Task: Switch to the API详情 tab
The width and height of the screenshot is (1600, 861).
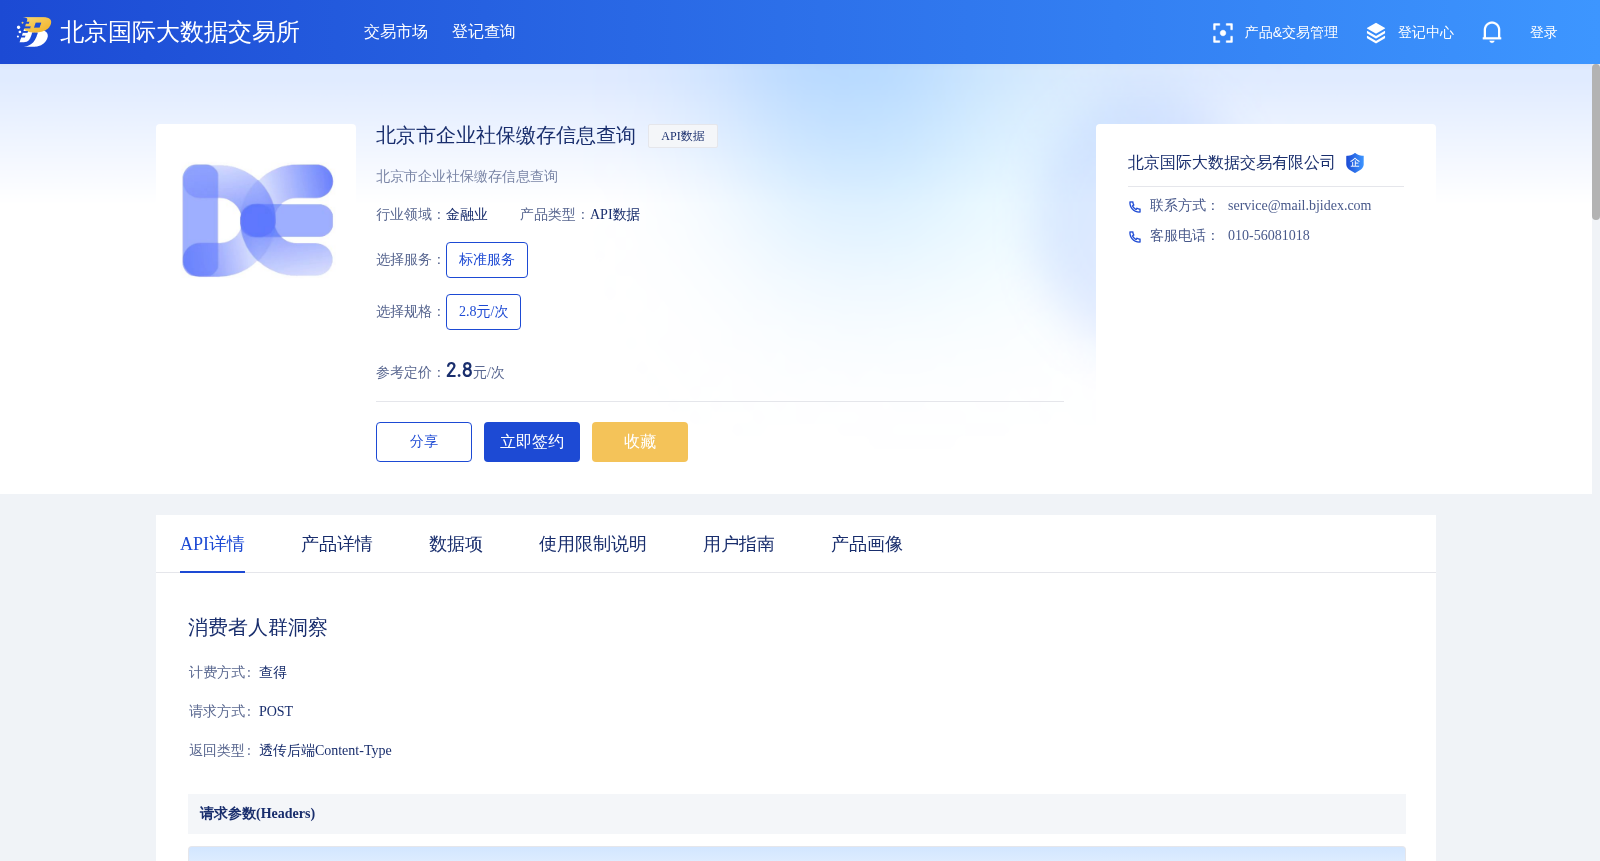Action: pos(212,544)
